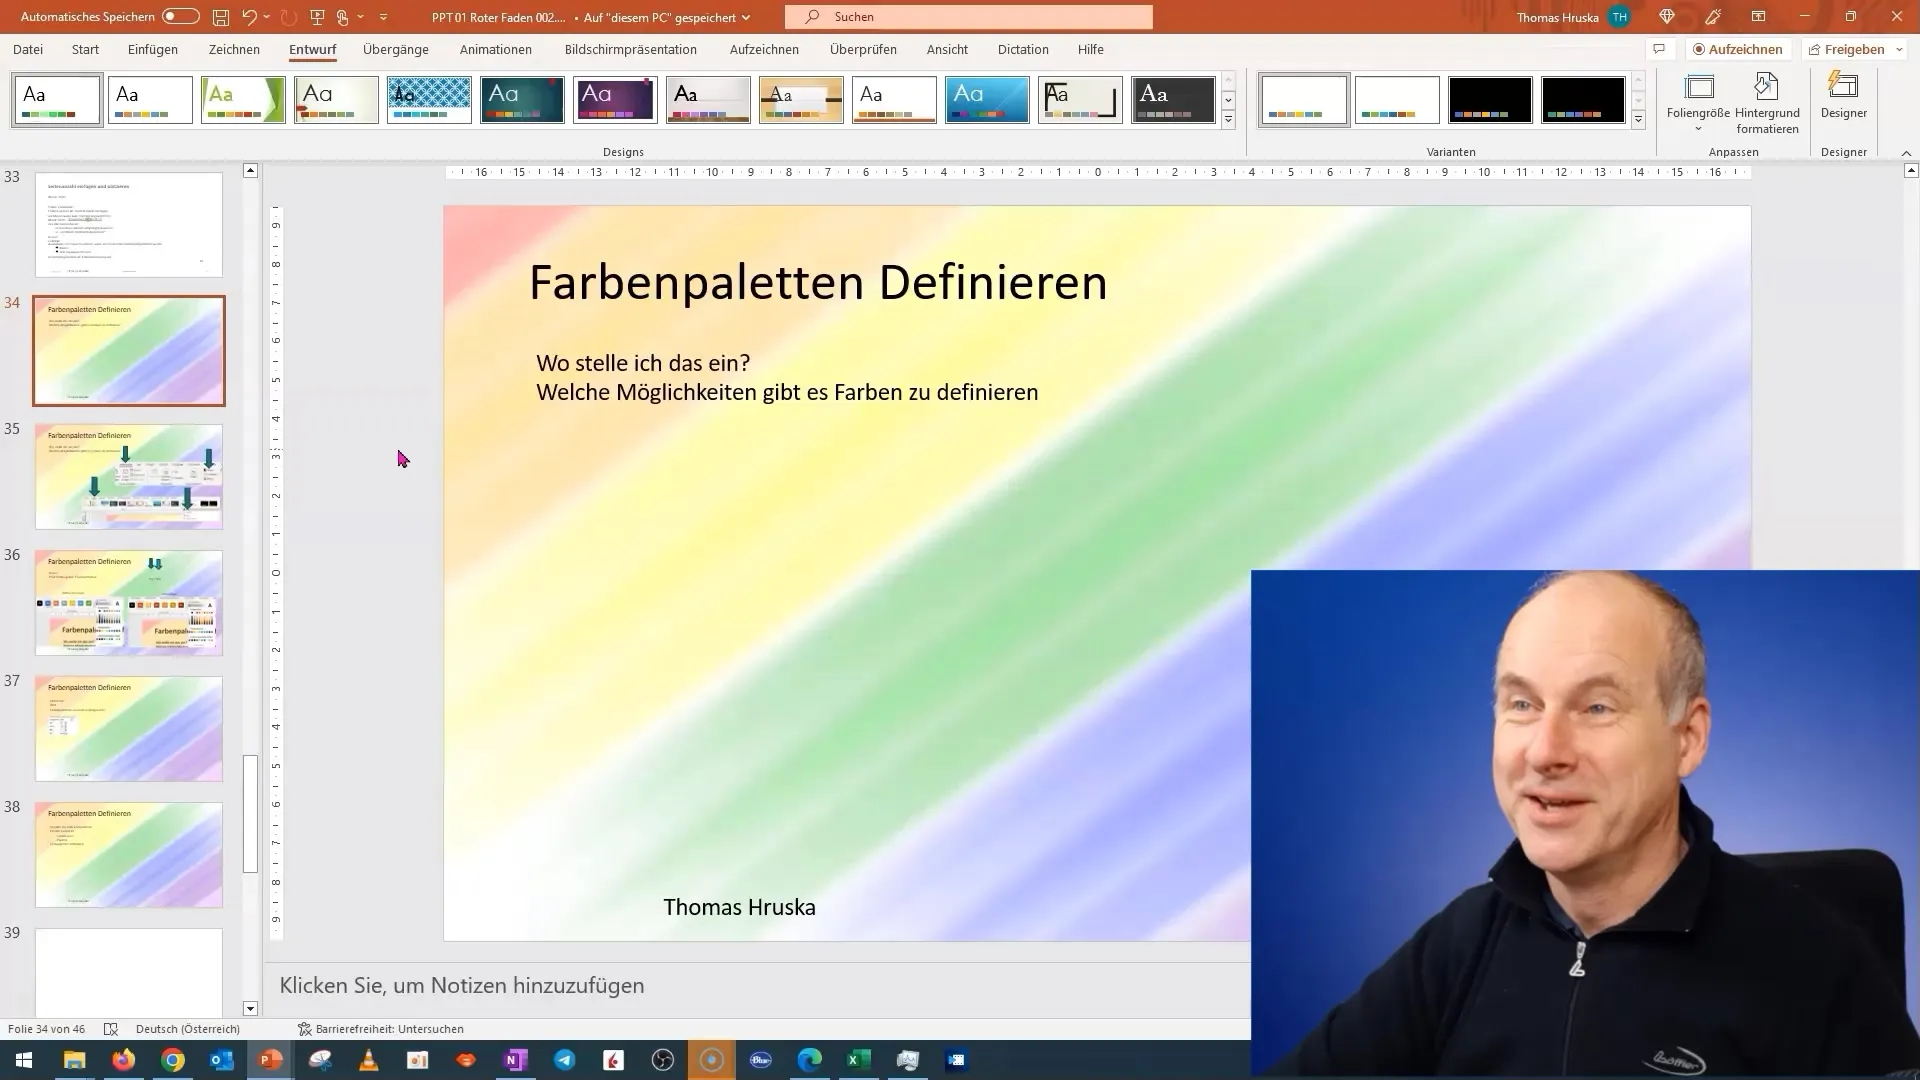Open Firefox from the taskbar

click(123, 1060)
